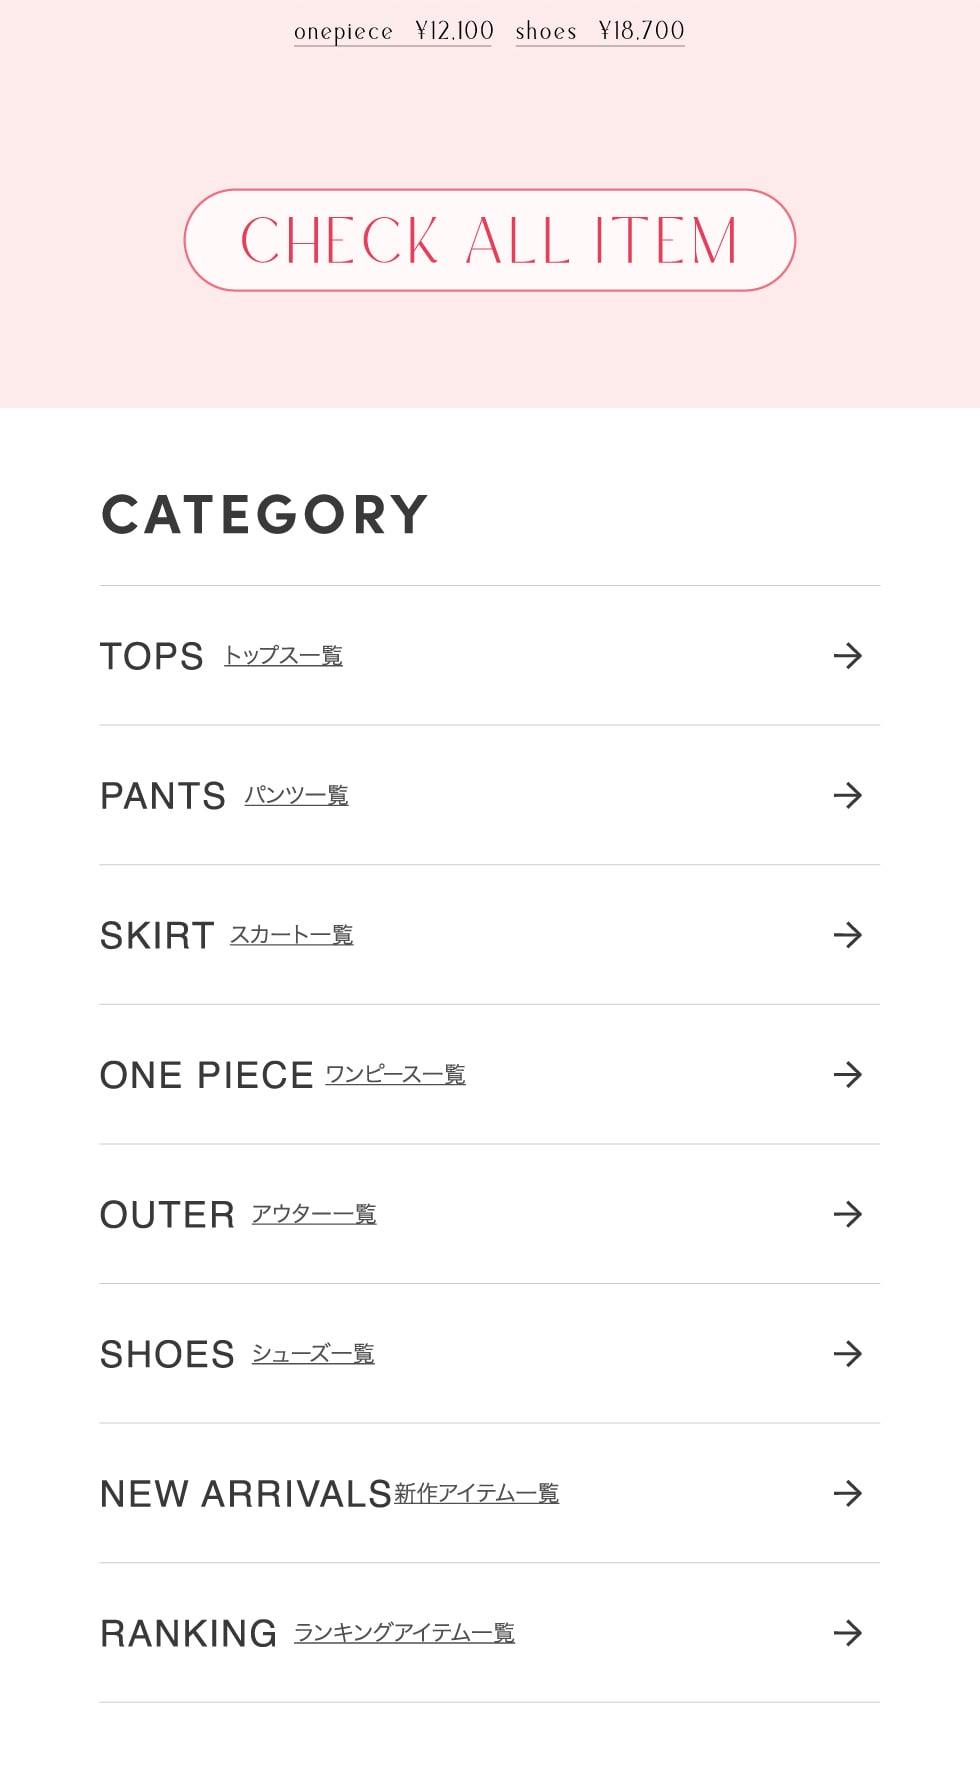Open the onepiece ¥12,100 link

pyautogui.click(x=393, y=31)
